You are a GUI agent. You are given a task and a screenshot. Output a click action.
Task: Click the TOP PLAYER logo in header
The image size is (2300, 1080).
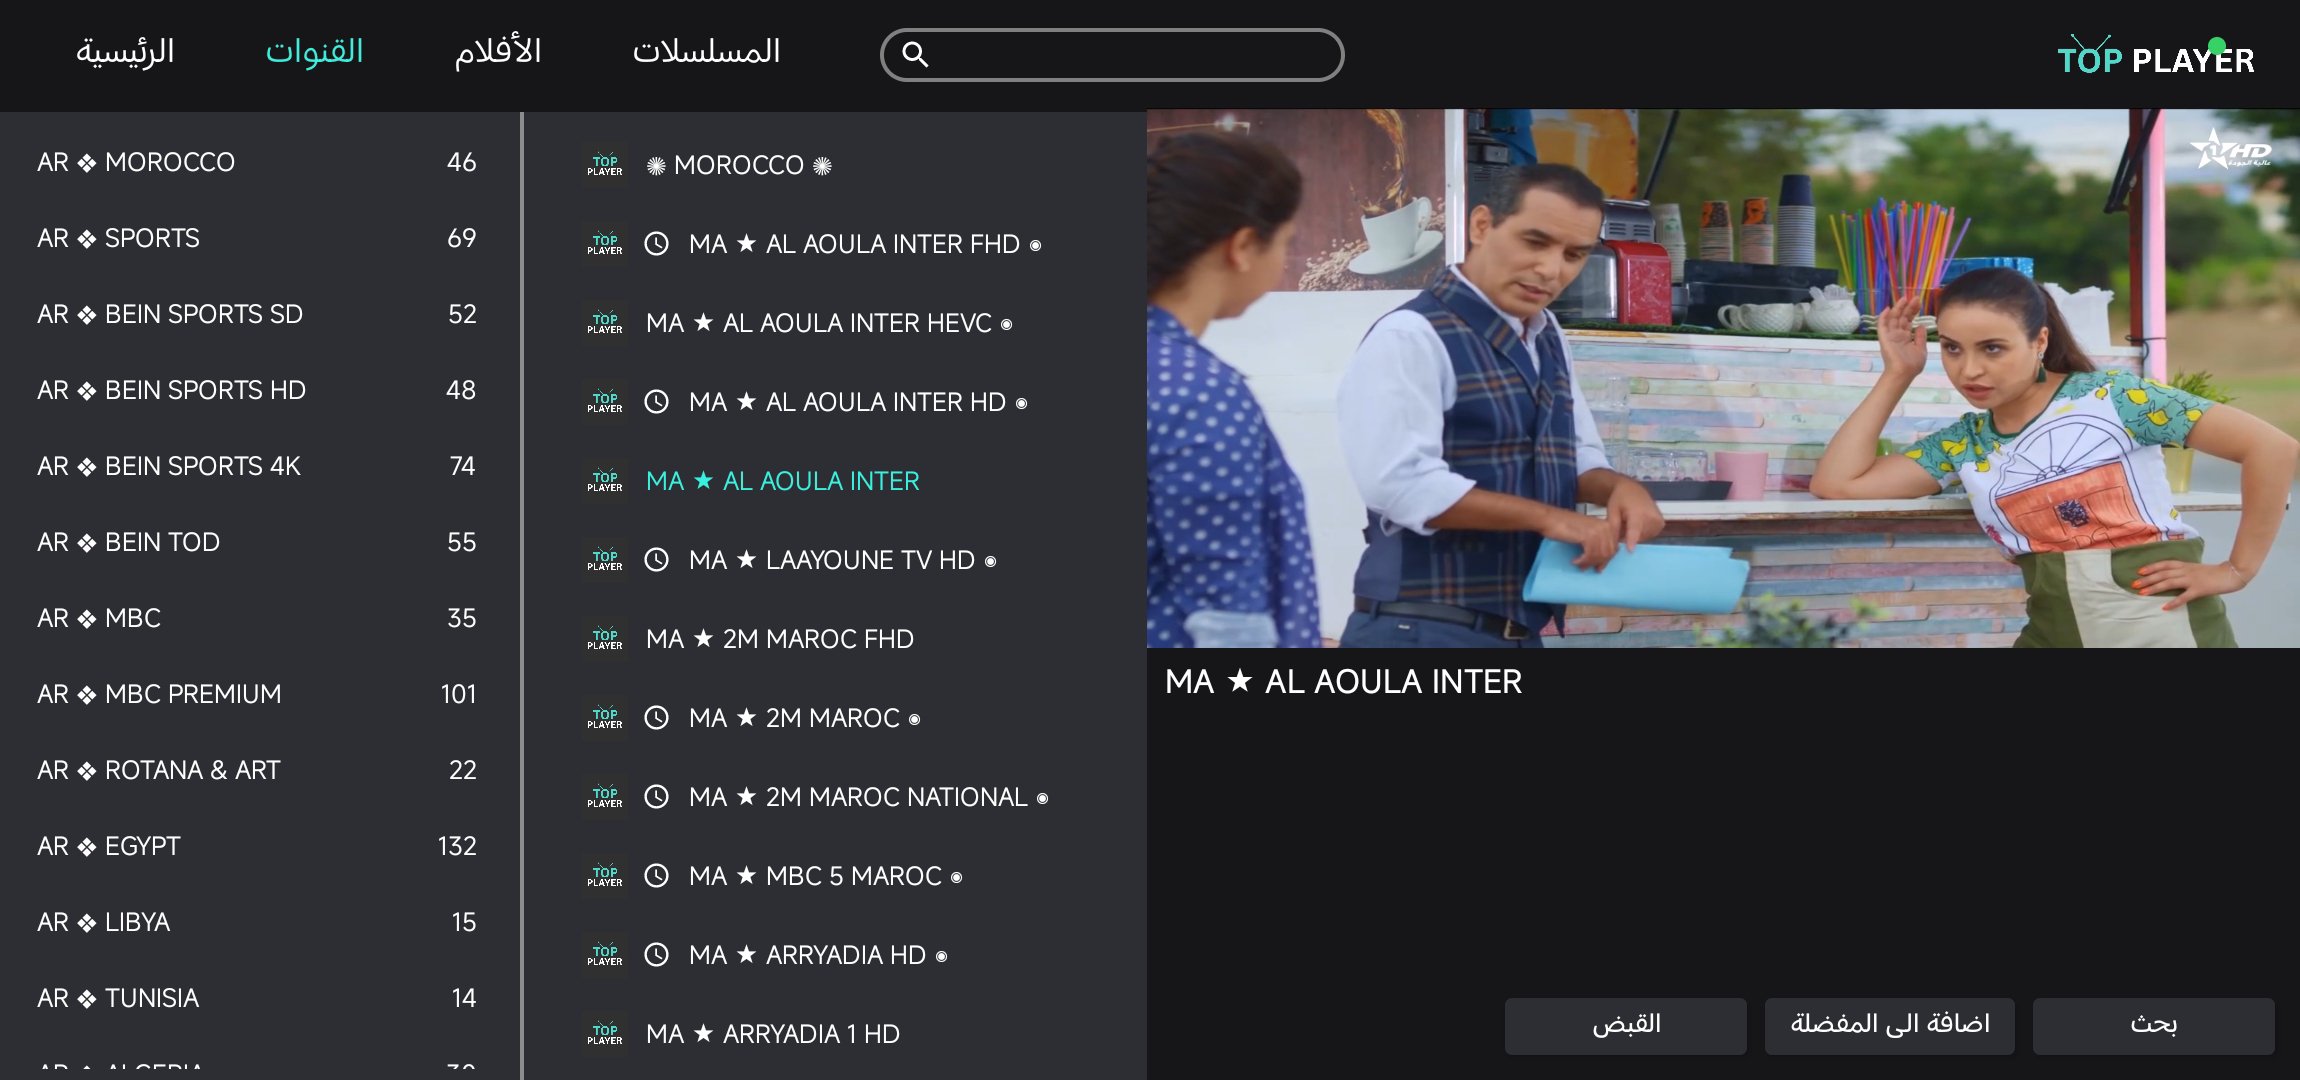[2156, 57]
